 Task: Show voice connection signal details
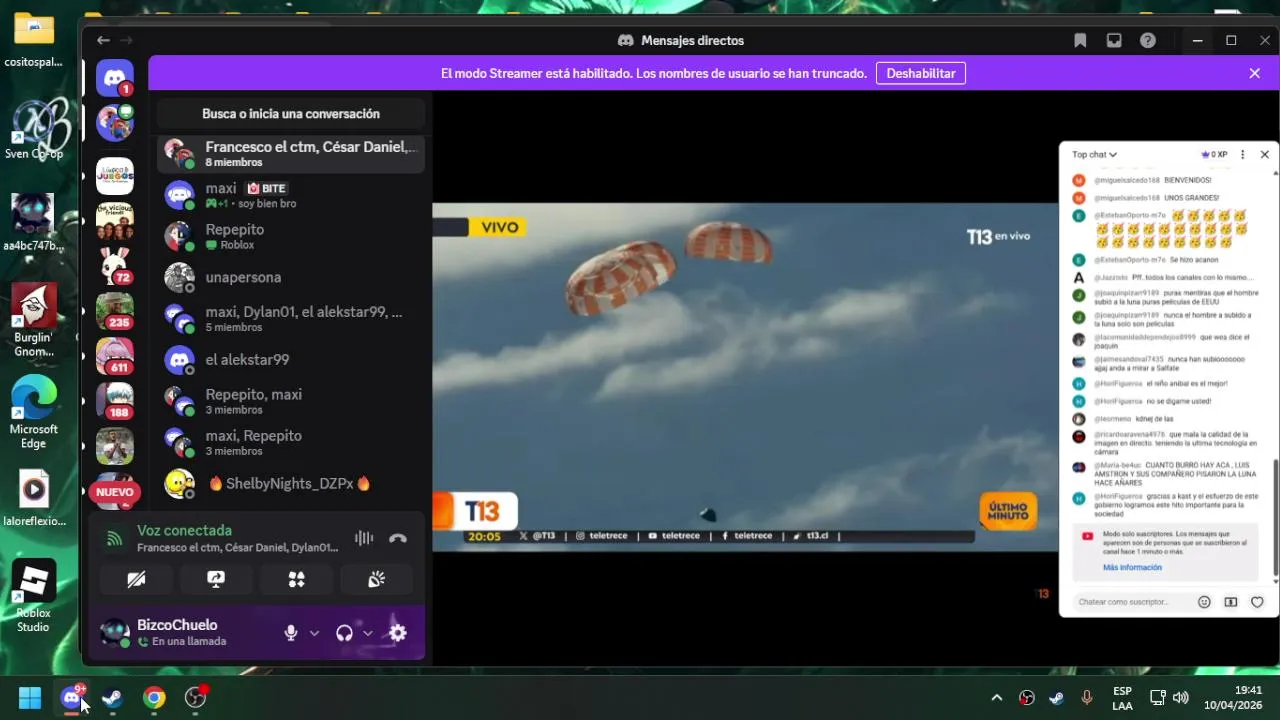point(115,539)
